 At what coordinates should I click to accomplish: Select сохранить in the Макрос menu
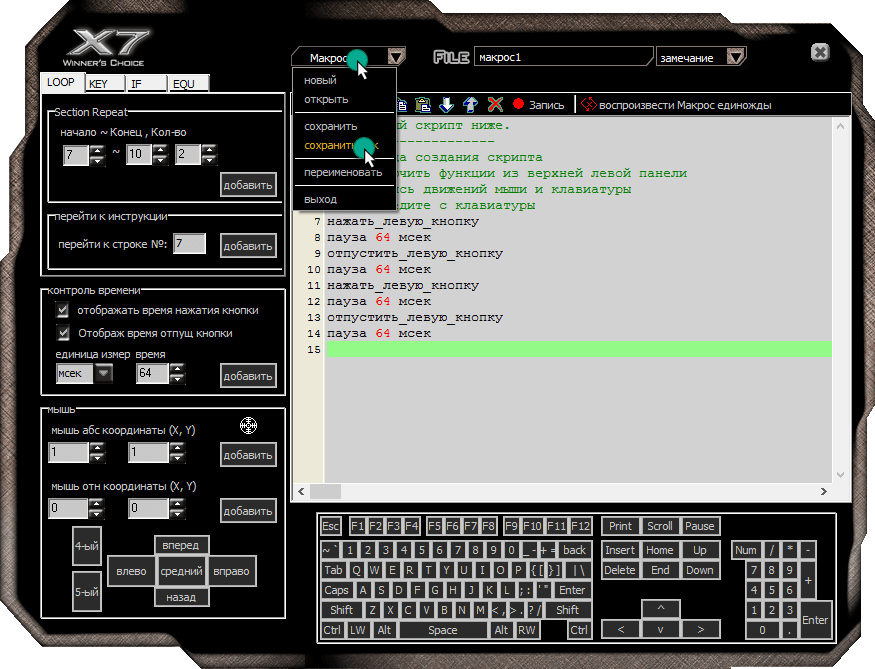330,127
